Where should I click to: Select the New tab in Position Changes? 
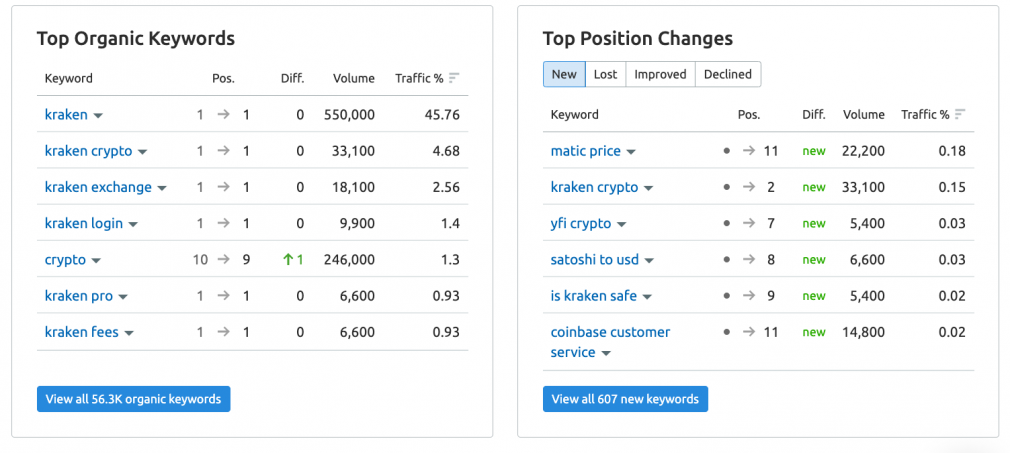click(x=564, y=74)
